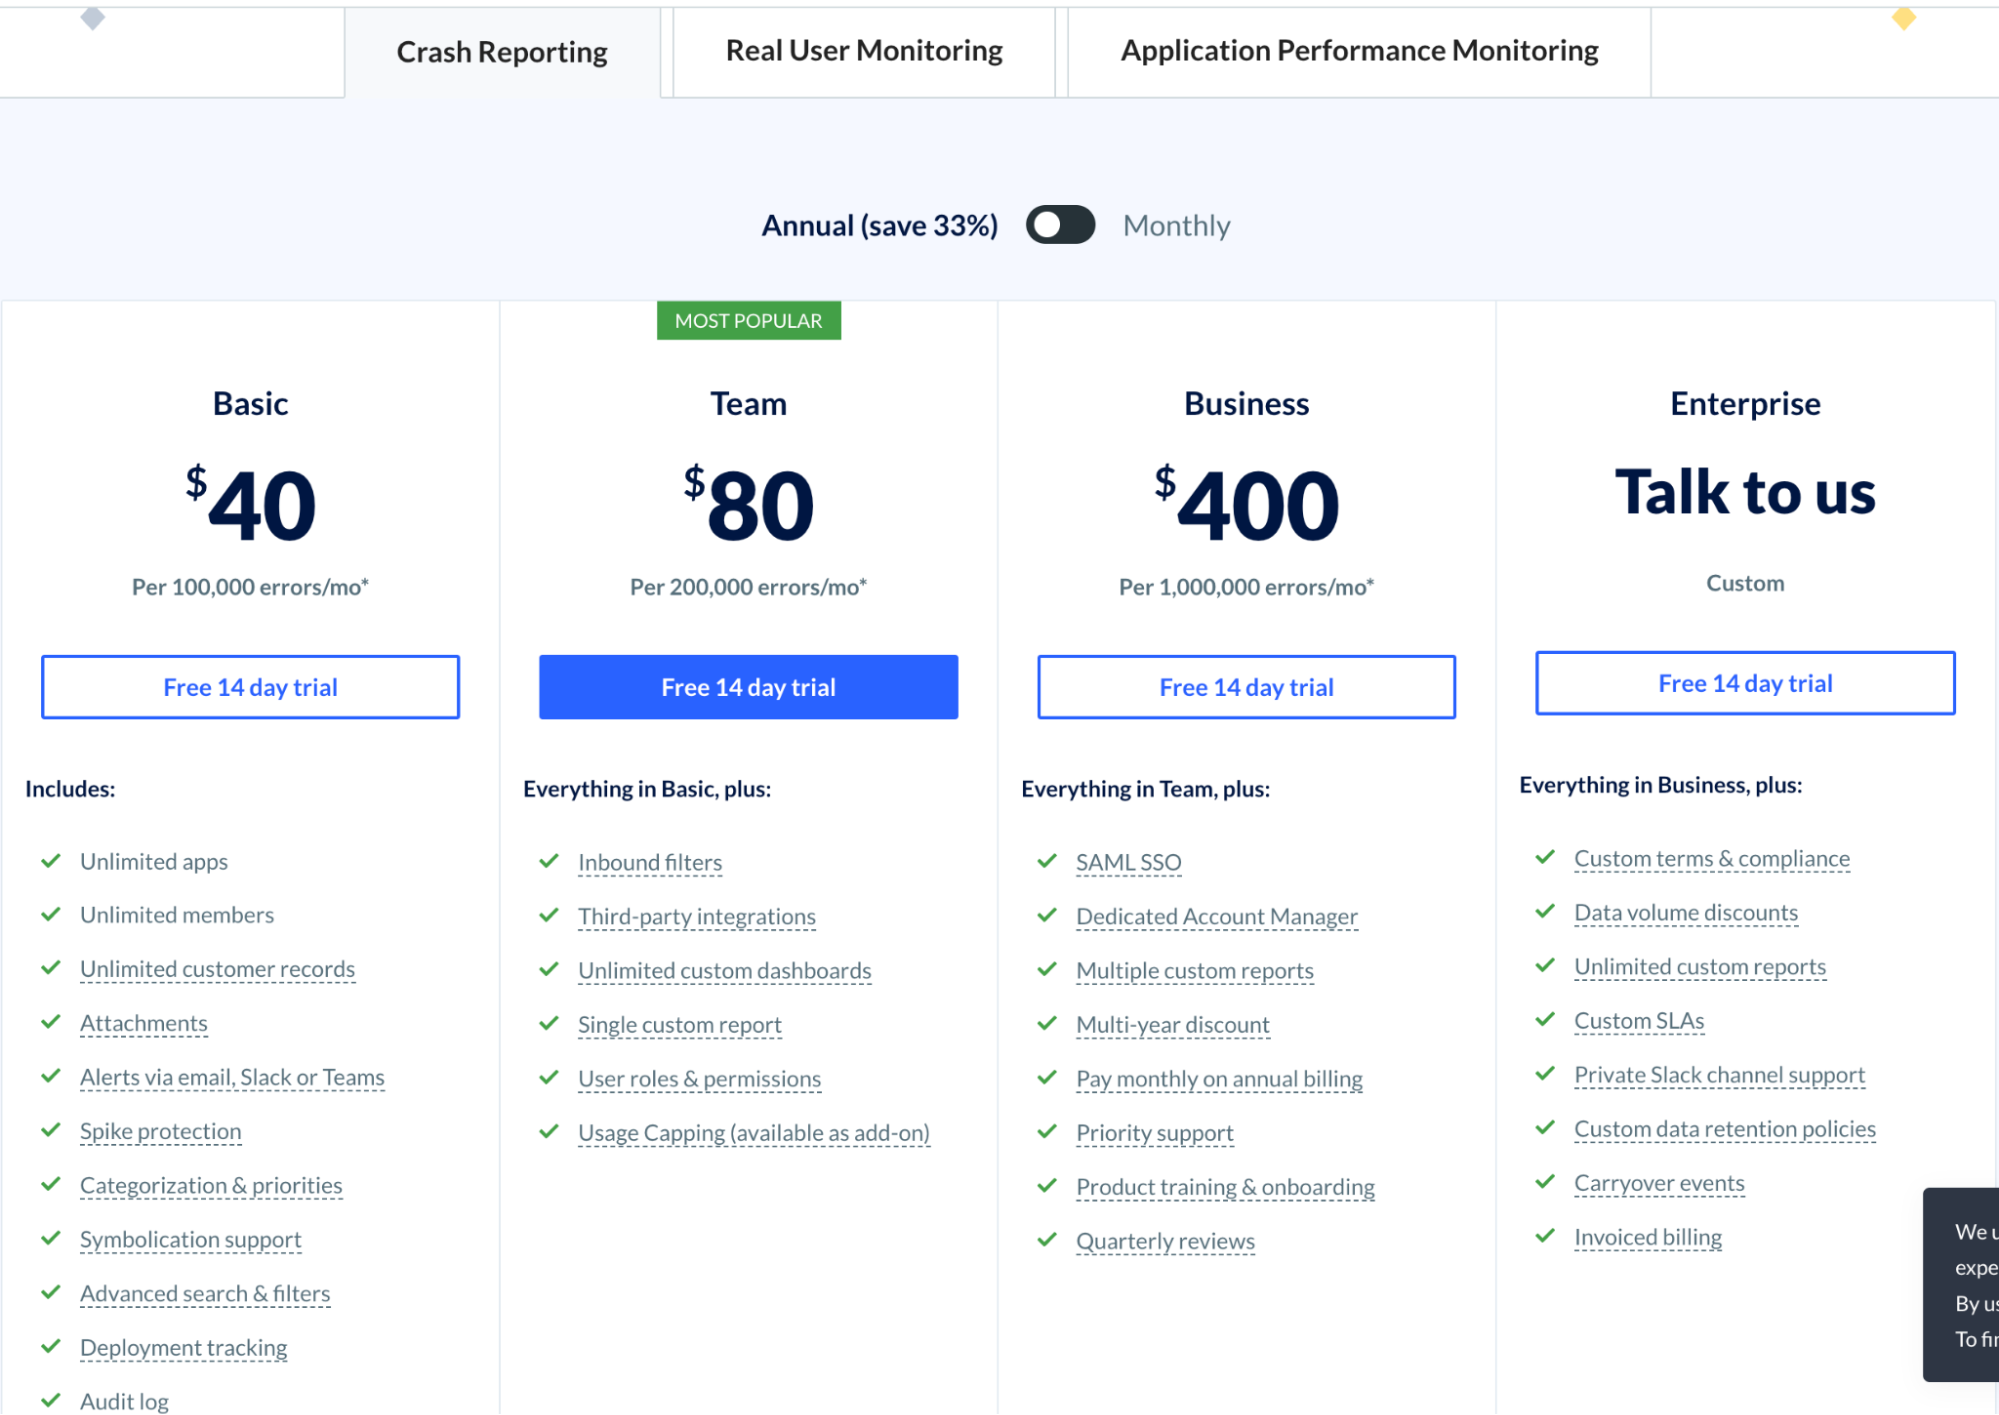The image size is (1999, 1415).
Task: Click the gray diamond icon at top left
Action: (93, 18)
